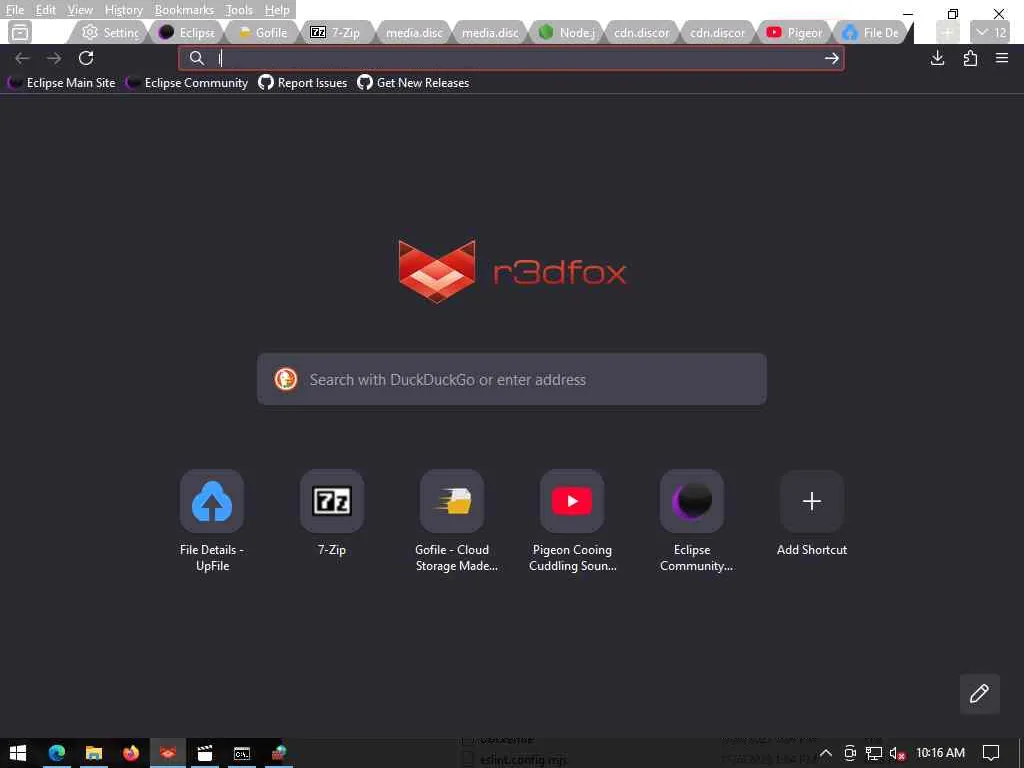This screenshot has width=1024, height=768.
Task: Switch to the Pigeon YouTube tab
Action: [794, 32]
